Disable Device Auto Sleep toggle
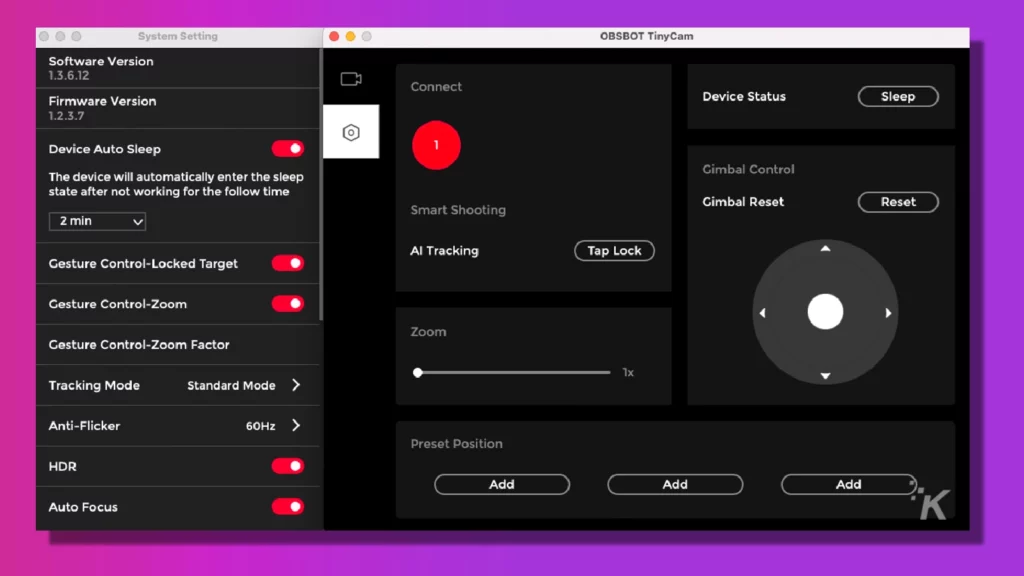 pos(288,149)
